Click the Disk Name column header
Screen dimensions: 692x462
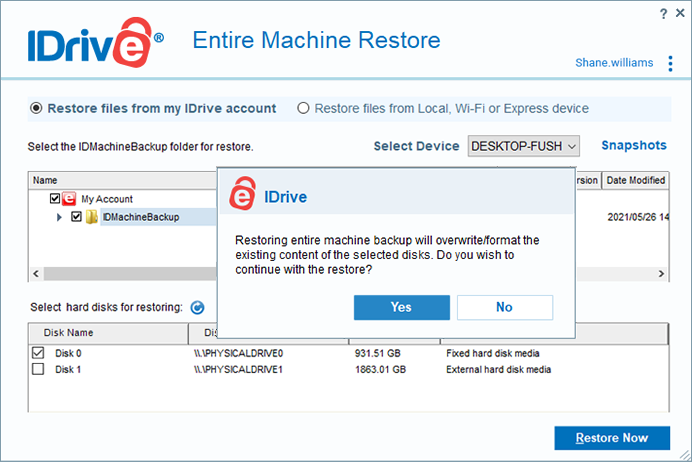108,333
